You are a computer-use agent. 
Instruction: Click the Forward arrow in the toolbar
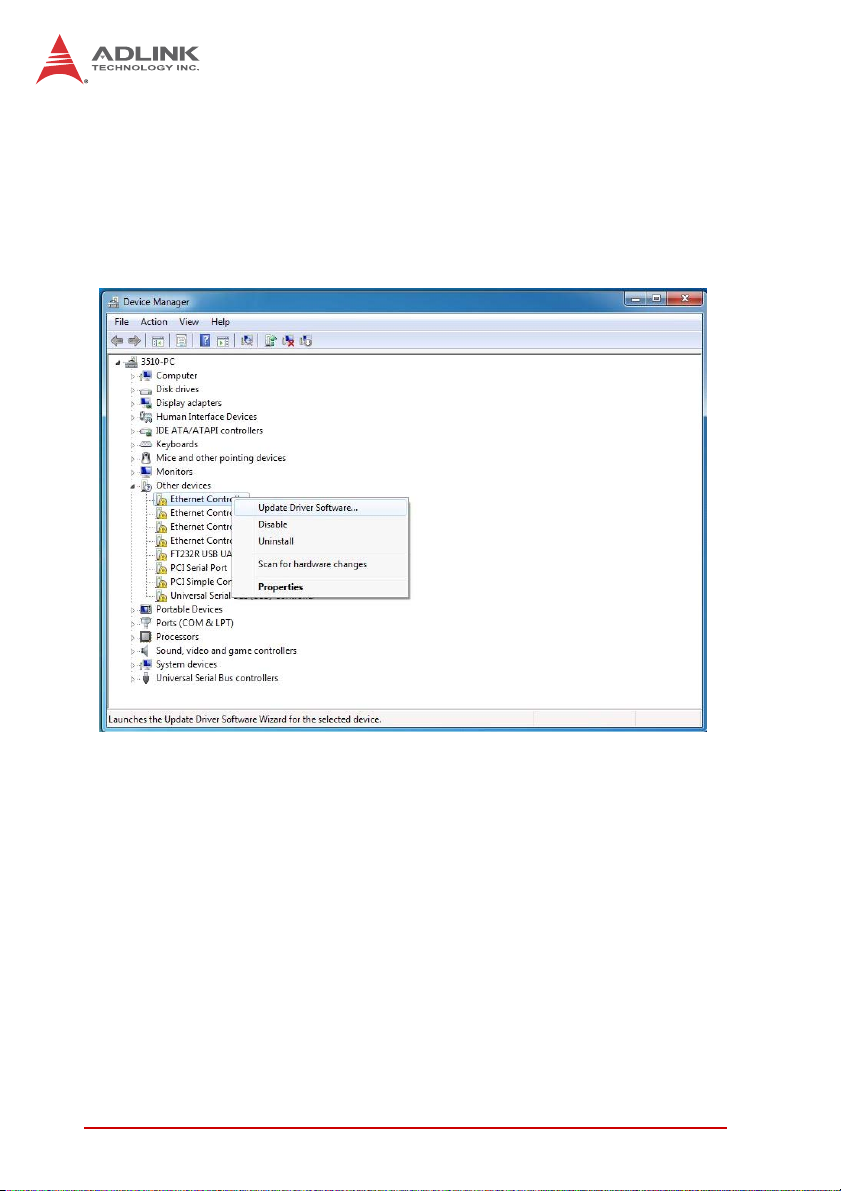pyautogui.click(x=134, y=341)
